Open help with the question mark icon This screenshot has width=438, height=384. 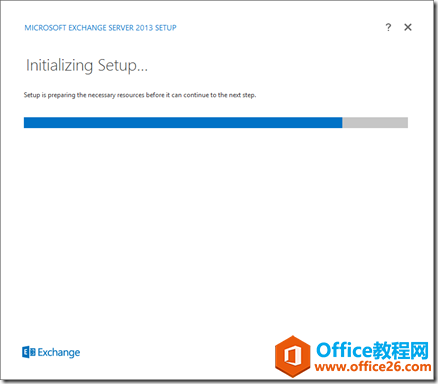point(388,27)
